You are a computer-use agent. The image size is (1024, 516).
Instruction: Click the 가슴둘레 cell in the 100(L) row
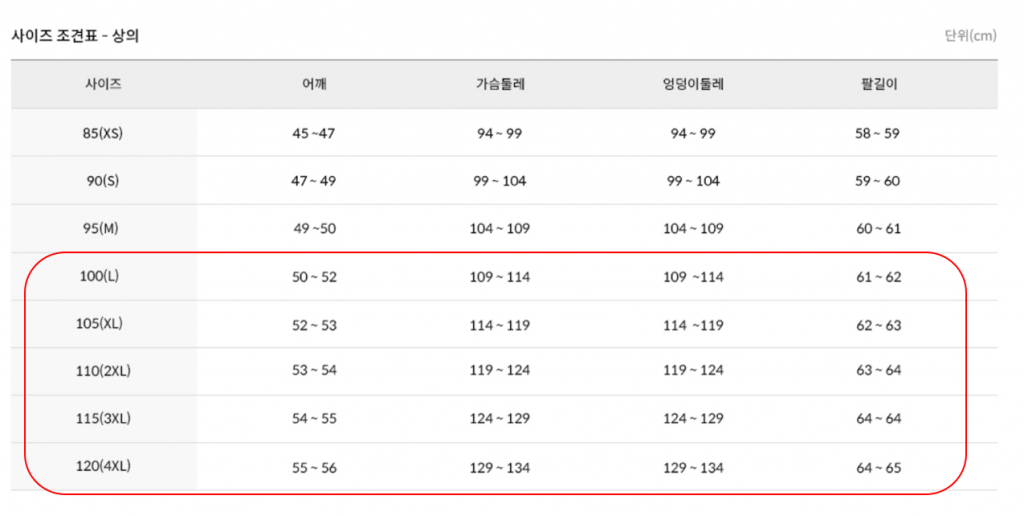click(500, 277)
